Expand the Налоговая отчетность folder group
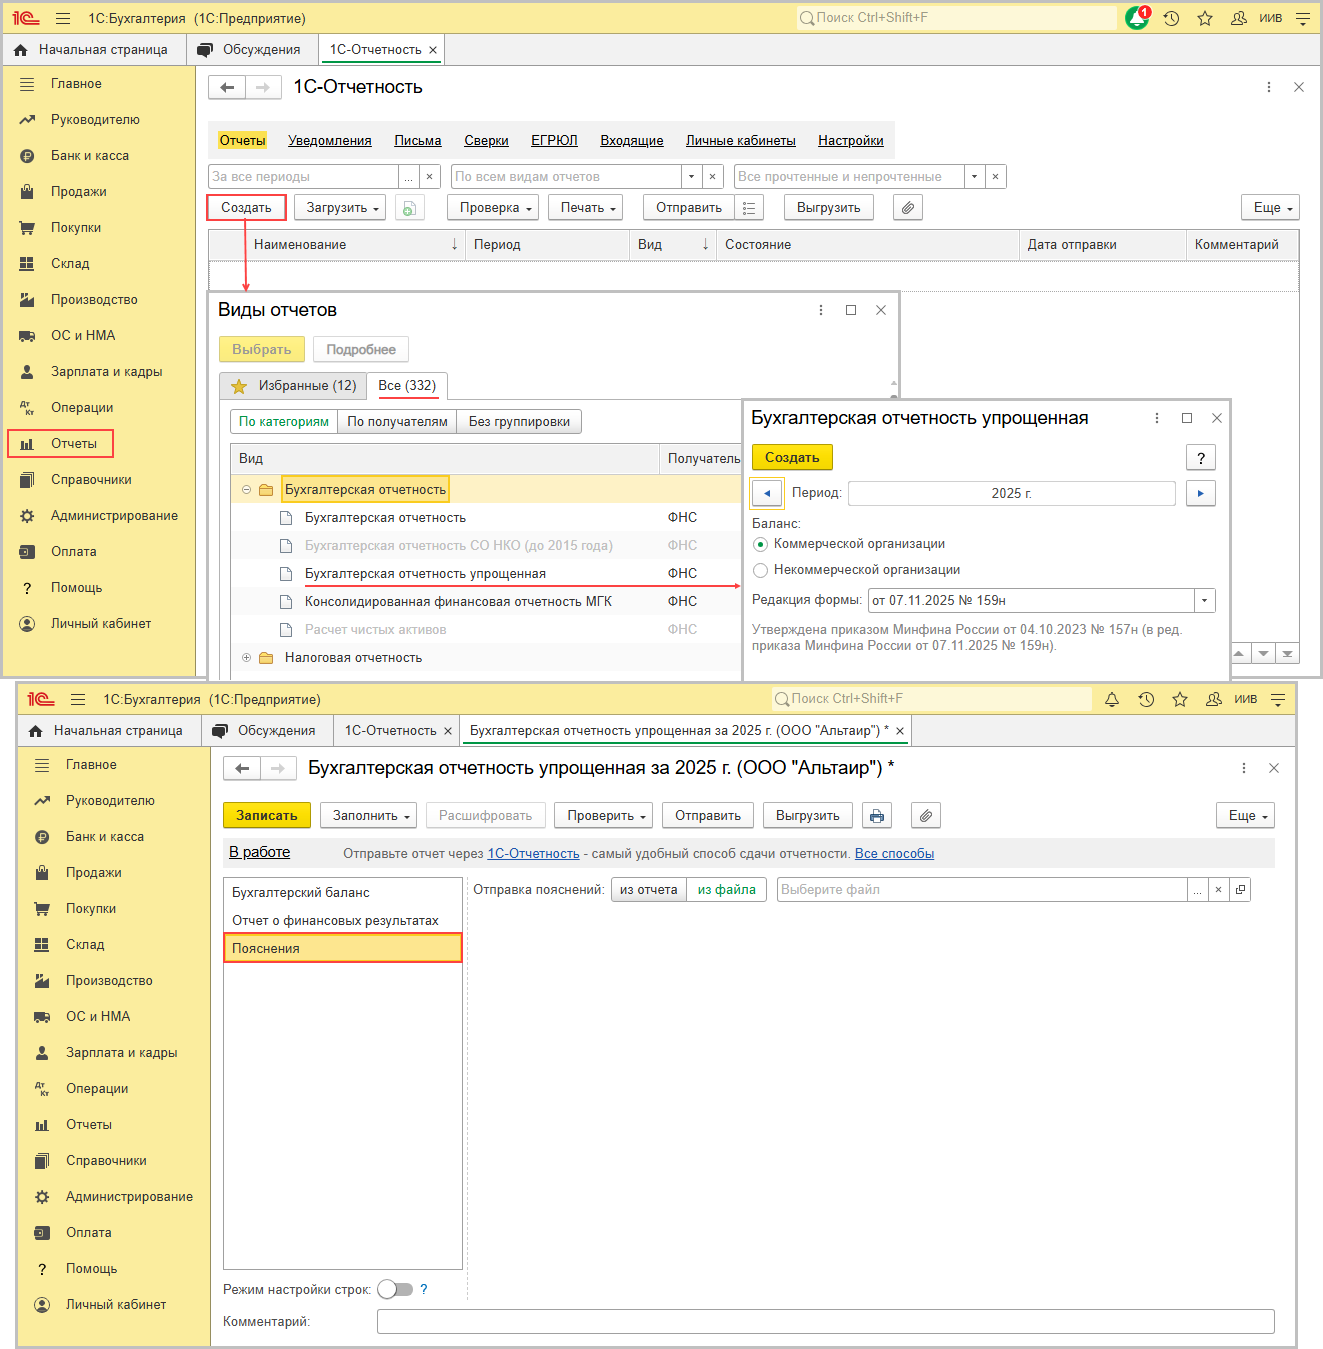The image size is (1323, 1349). coord(246,658)
